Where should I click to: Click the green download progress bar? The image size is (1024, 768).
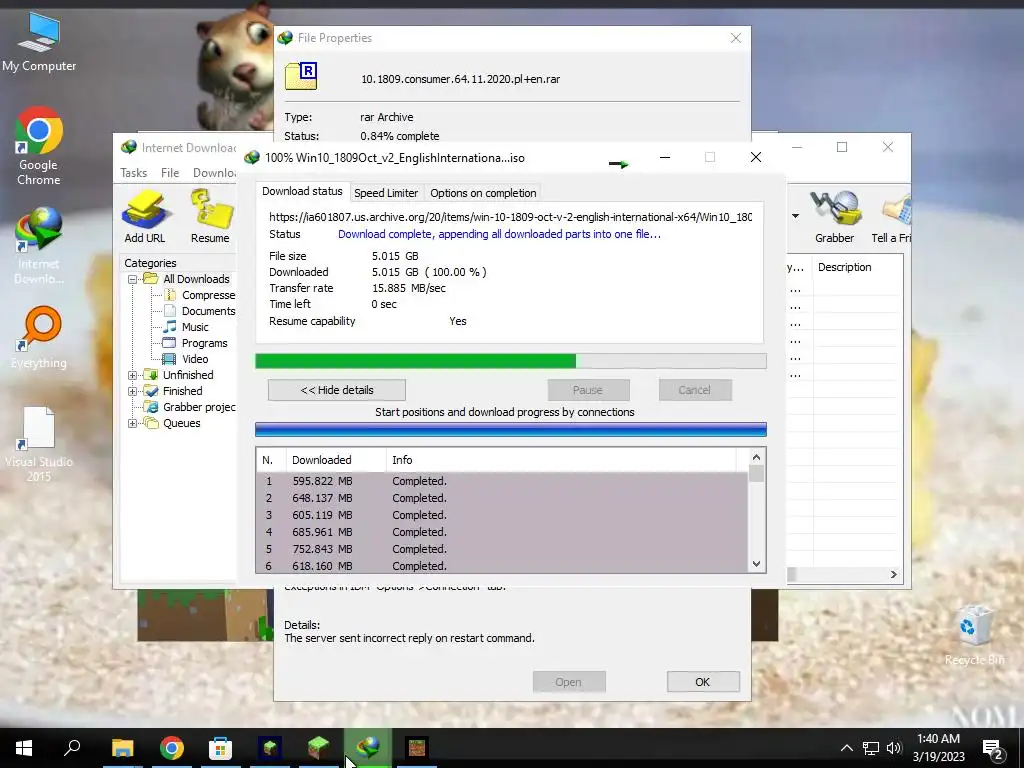coord(511,361)
